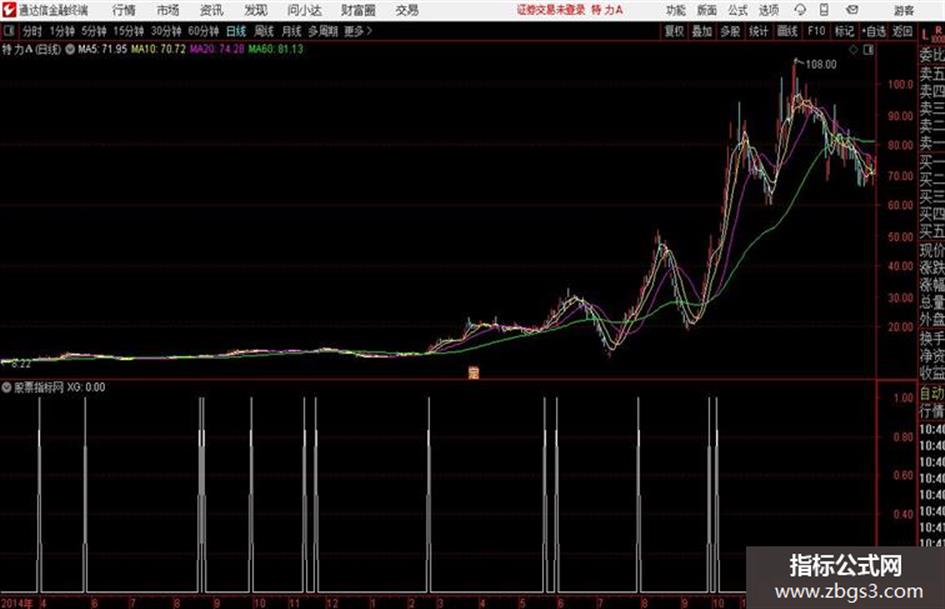
Task: Select the 日线 daily period tab
Action: click(236, 31)
